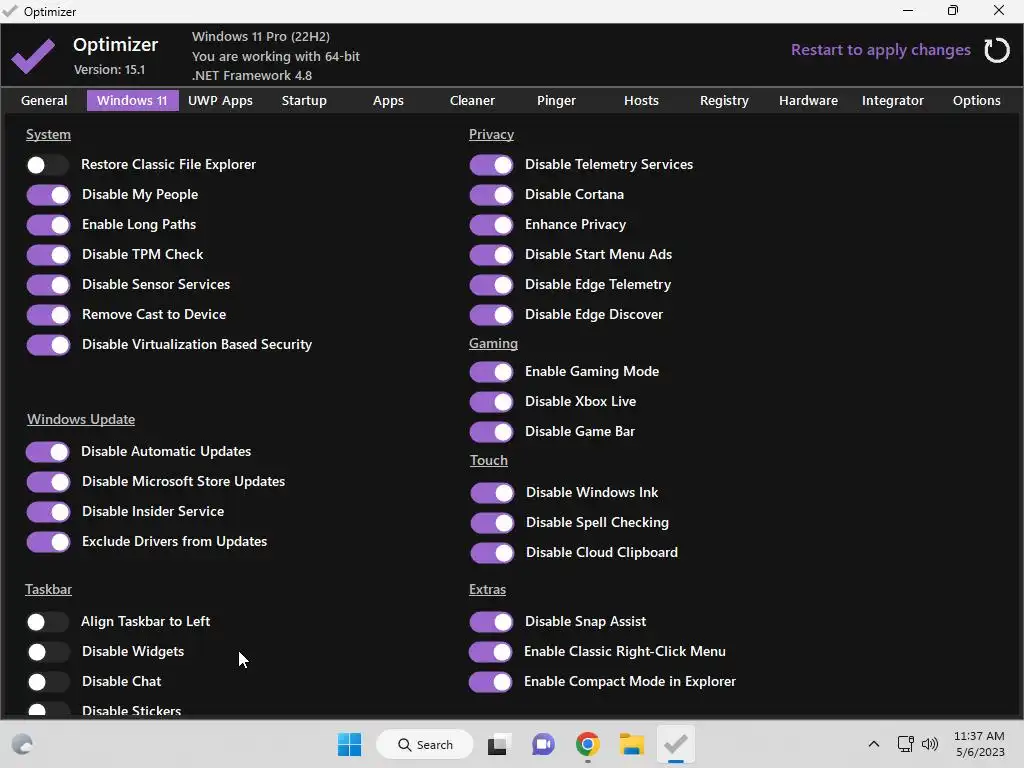Screen dimensions: 1024x768
Task: Toggle Disable Snap Assist switch
Action: pyautogui.click(x=491, y=622)
